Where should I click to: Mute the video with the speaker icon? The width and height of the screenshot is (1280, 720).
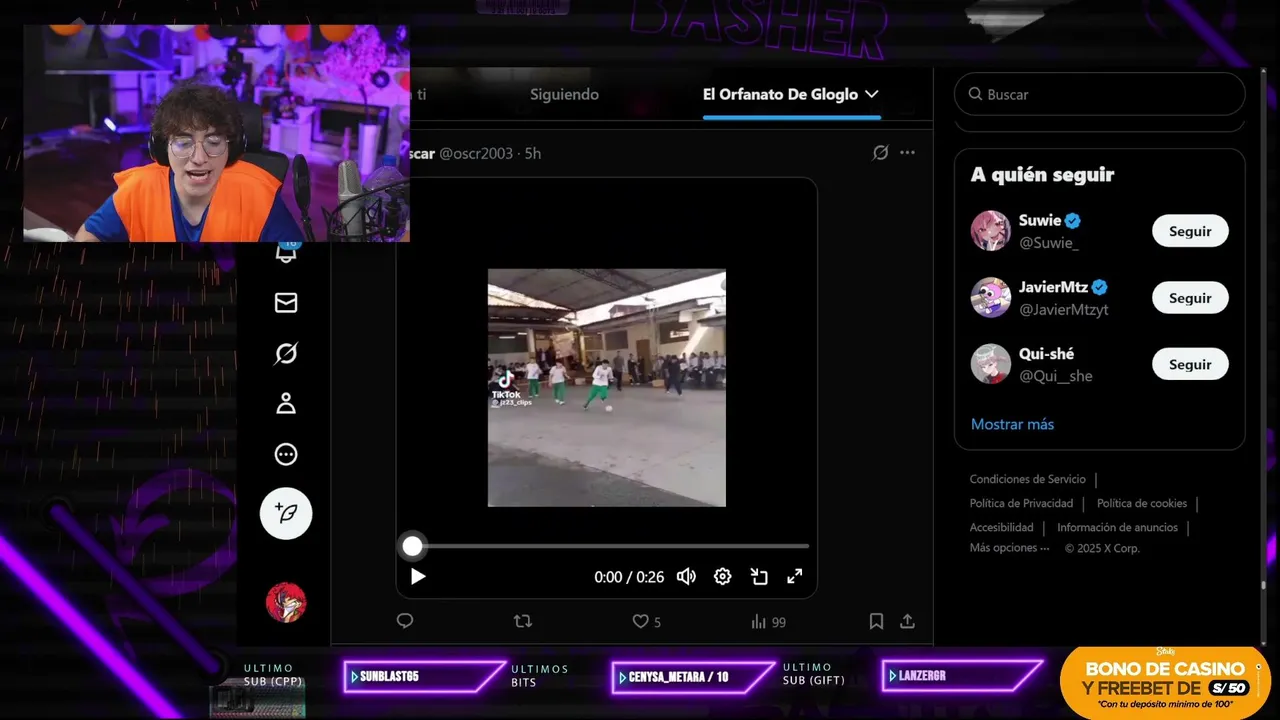pyautogui.click(x=686, y=576)
